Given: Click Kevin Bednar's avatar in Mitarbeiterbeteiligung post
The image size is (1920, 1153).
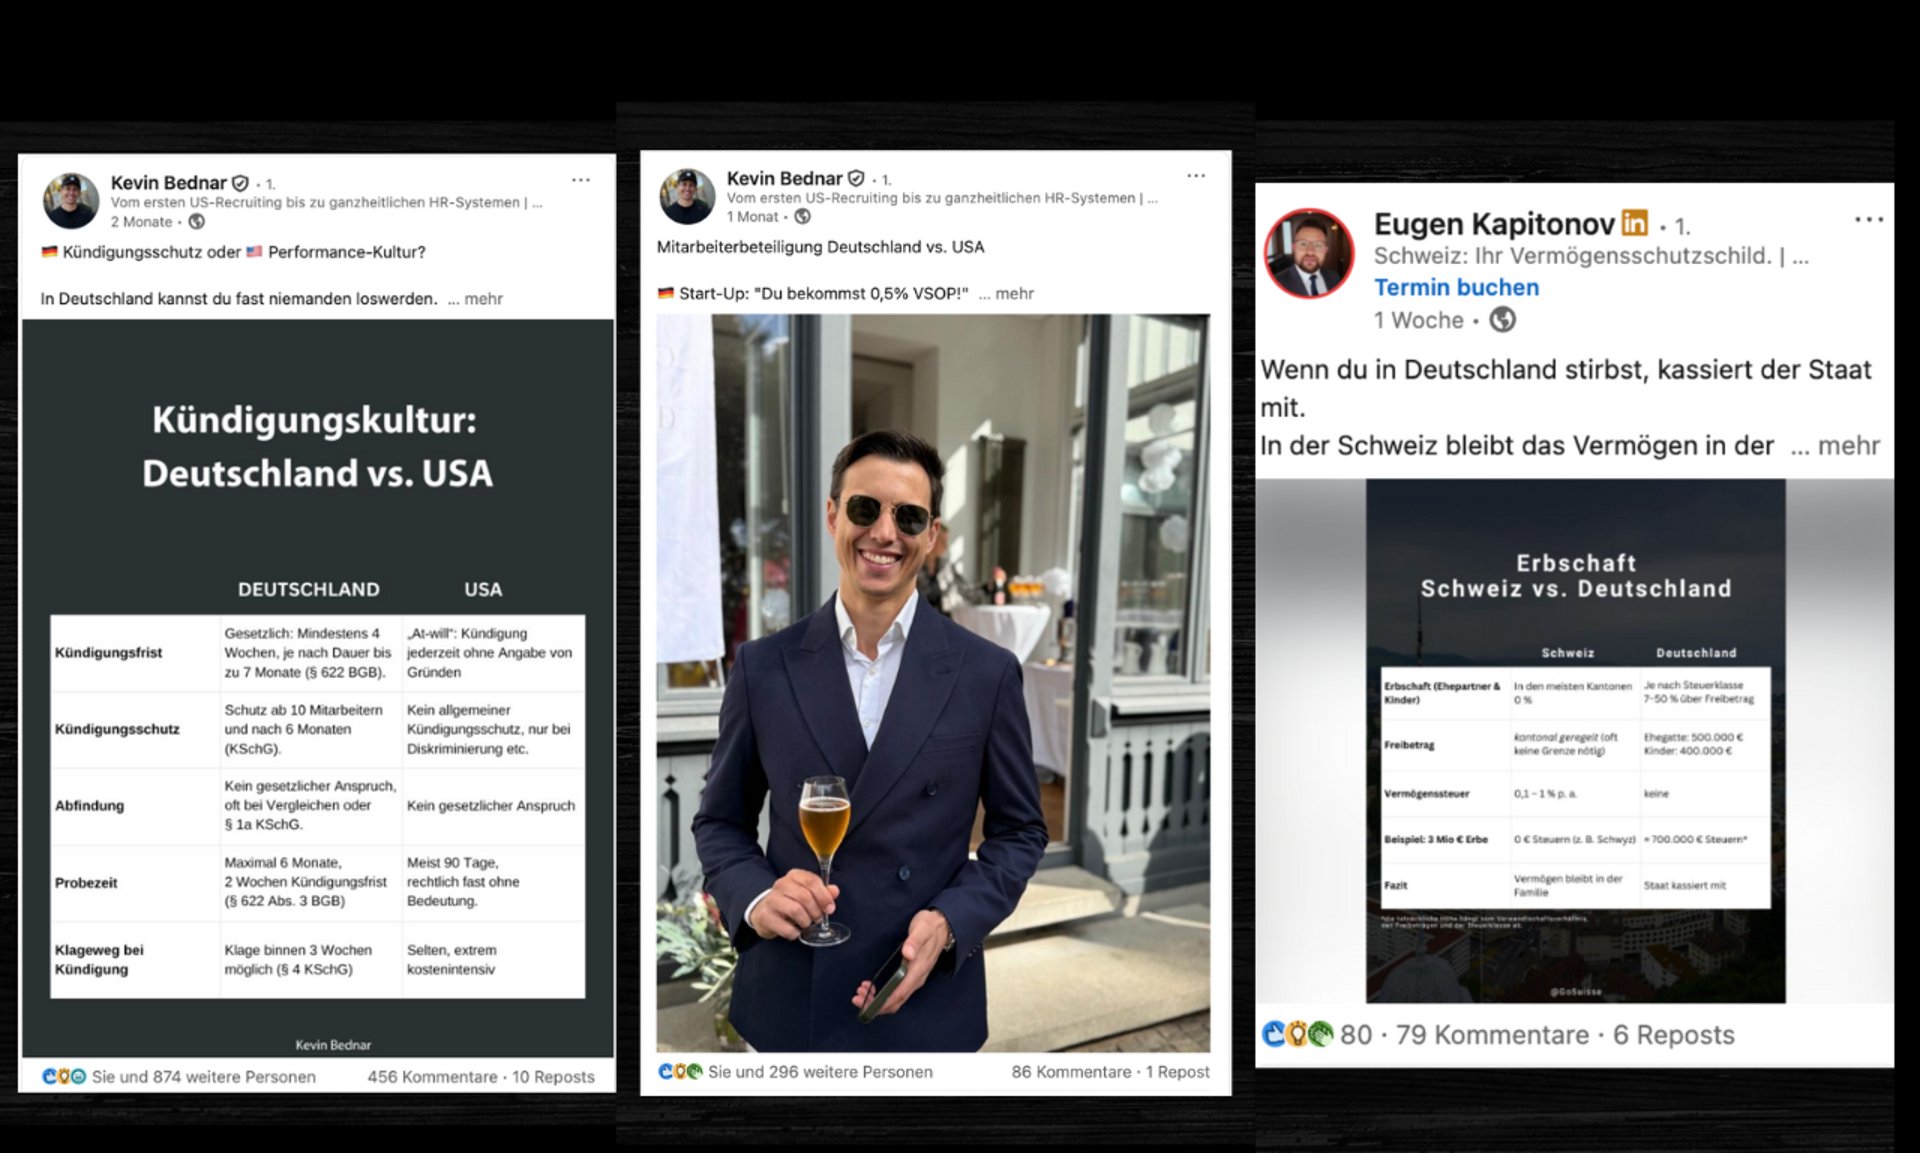Looking at the screenshot, I should [687, 196].
